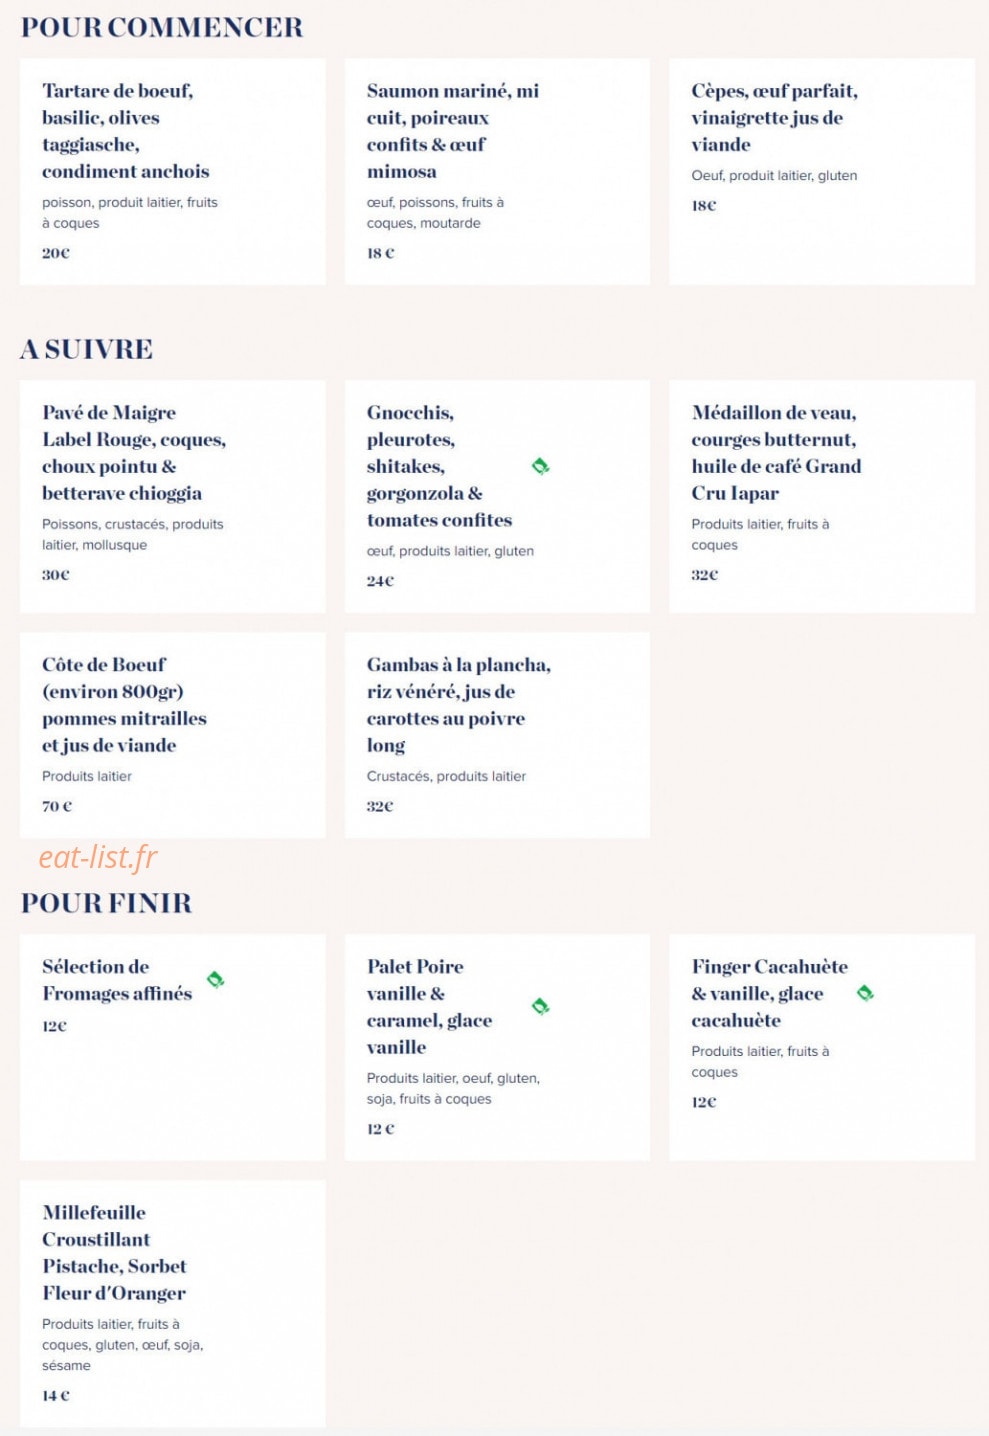
Task: Open the Tartare de boeuf dish card
Action: coord(173,171)
